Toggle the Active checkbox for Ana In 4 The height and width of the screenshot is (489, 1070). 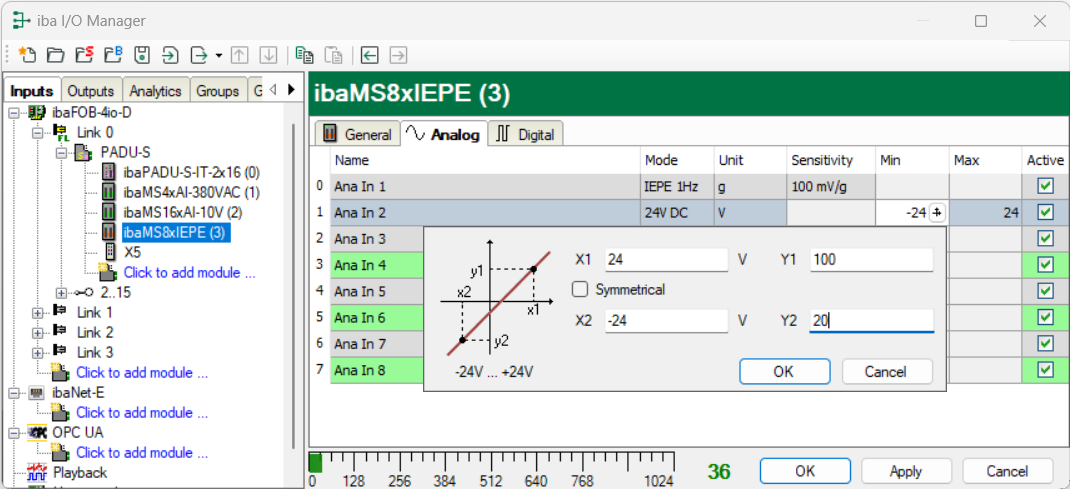[1045, 265]
